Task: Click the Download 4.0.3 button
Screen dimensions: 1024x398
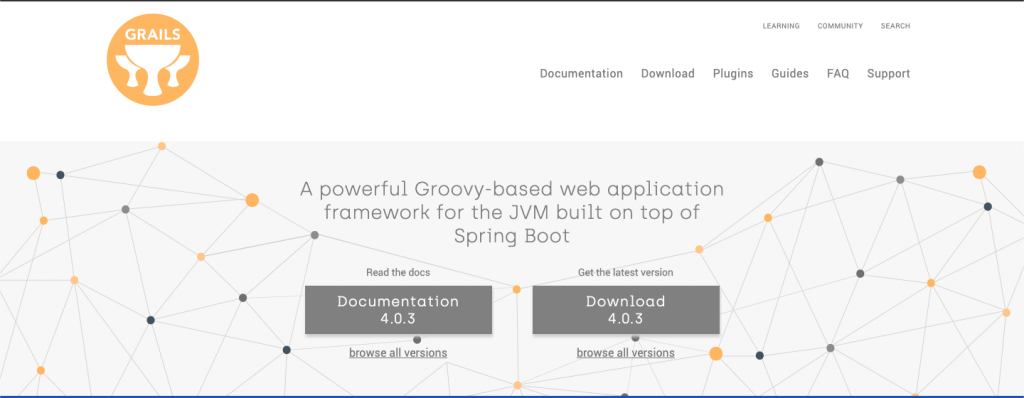Action: (626, 310)
